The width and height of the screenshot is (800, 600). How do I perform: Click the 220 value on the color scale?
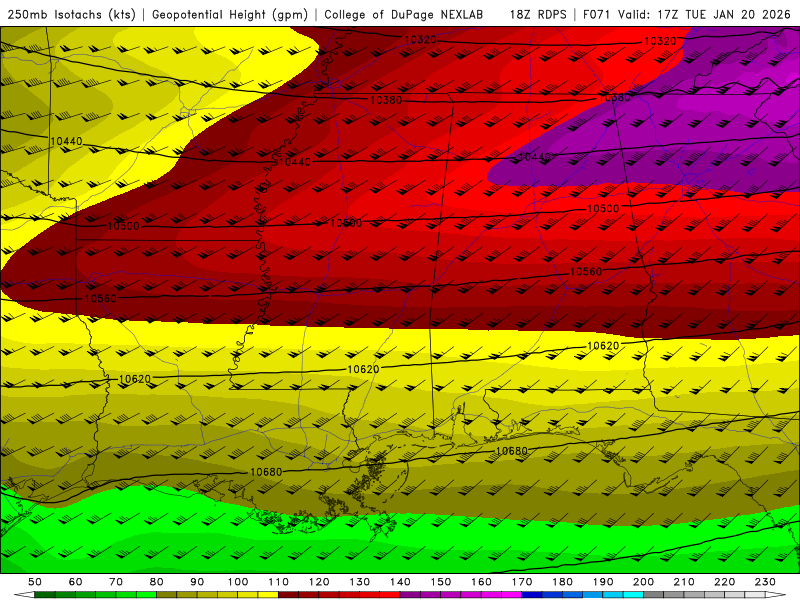724,582
